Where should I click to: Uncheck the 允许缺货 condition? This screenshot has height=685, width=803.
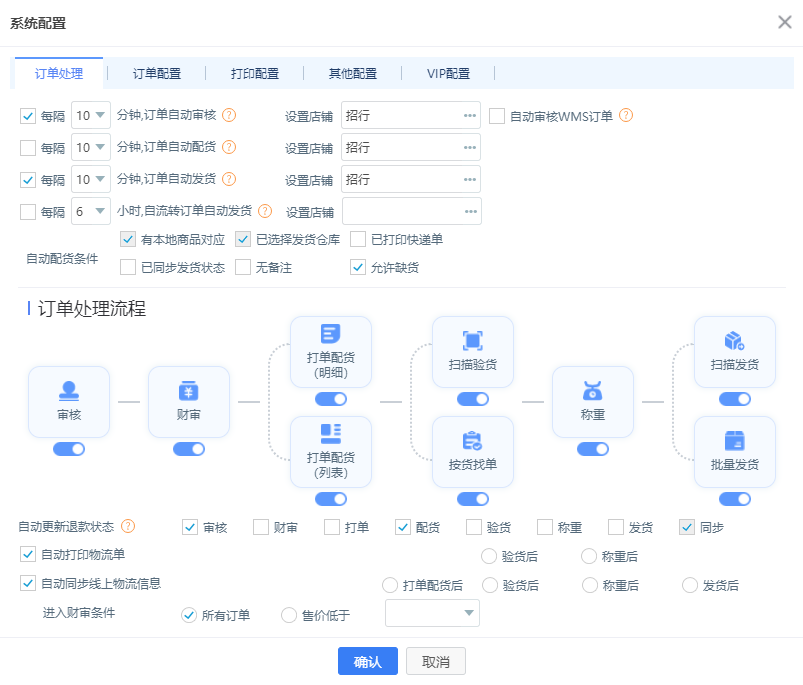(x=357, y=267)
